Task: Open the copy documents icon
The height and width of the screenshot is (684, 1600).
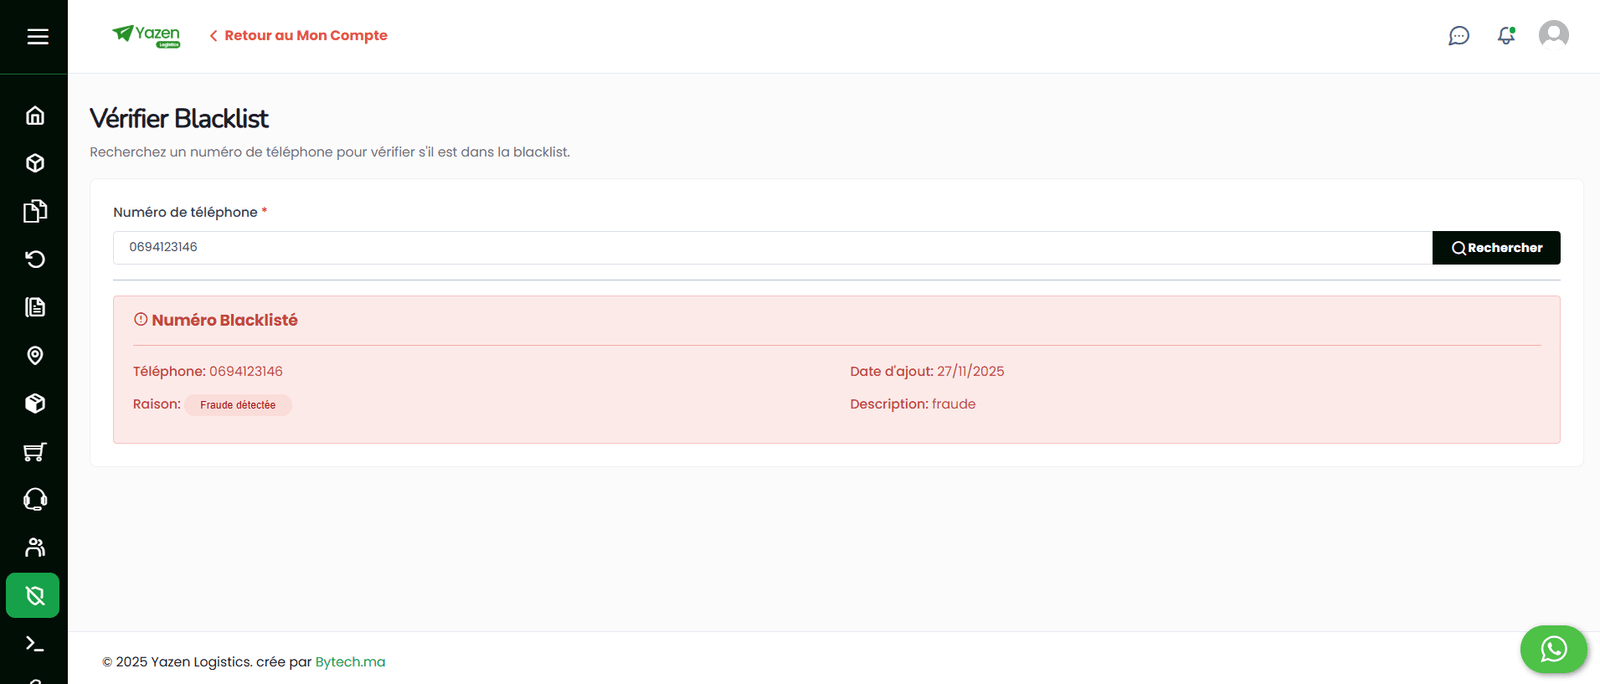Action: coord(35,211)
